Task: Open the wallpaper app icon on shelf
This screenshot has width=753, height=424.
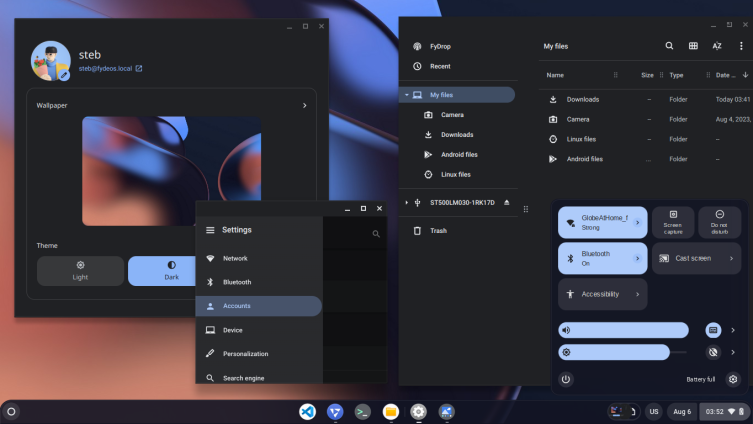Action: (446, 412)
